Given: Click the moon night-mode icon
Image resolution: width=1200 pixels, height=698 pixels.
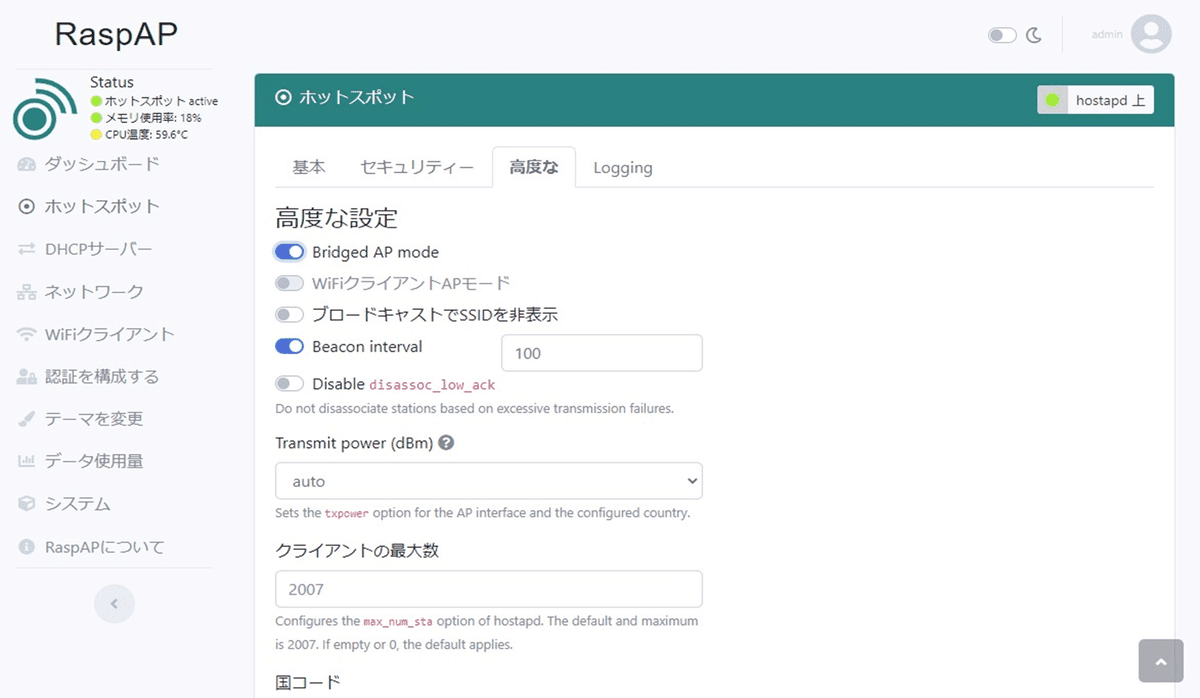Looking at the screenshot, I should point(1034,35).
